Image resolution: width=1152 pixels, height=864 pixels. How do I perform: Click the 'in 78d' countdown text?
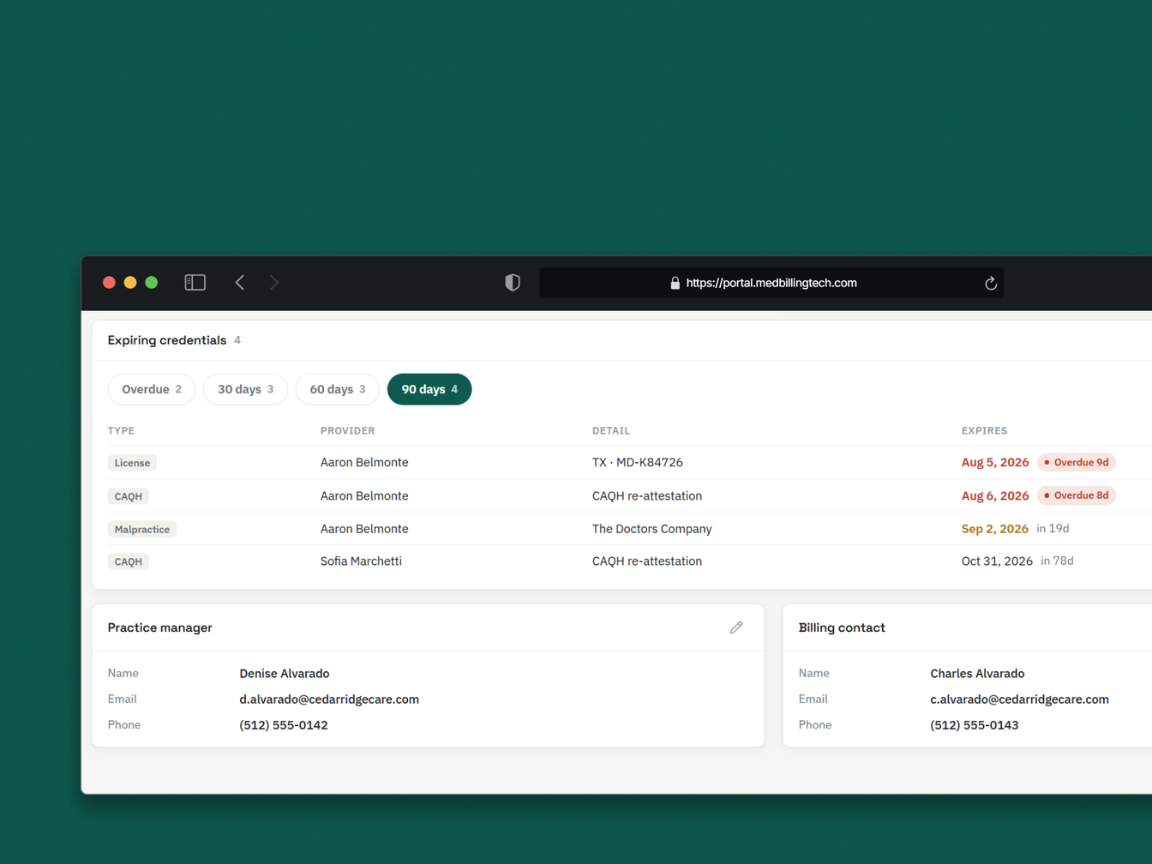1056,561
